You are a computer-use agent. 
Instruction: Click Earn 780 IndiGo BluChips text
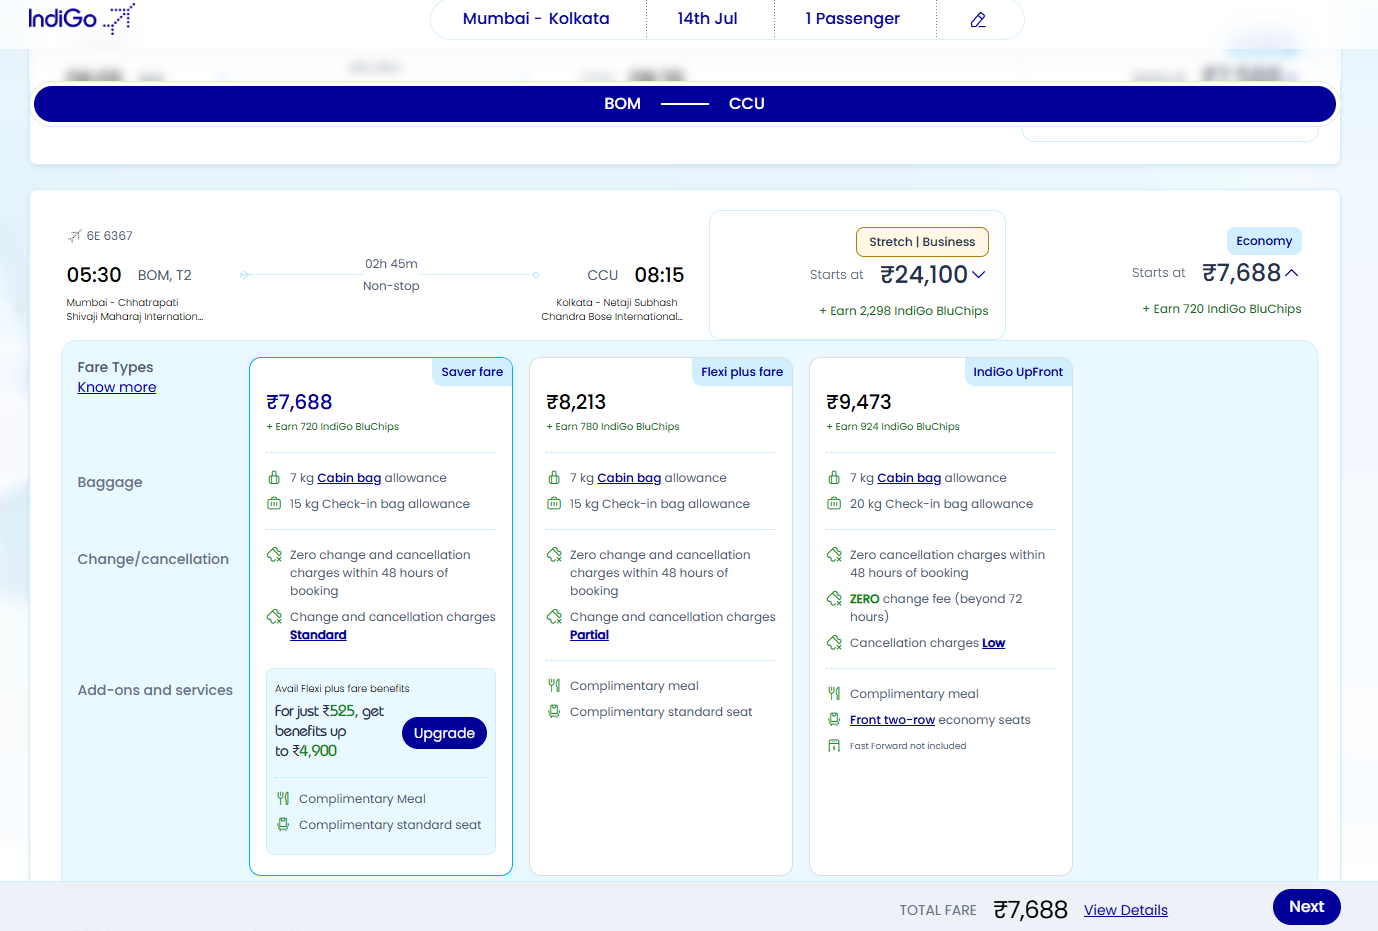[x=613, y=427]
